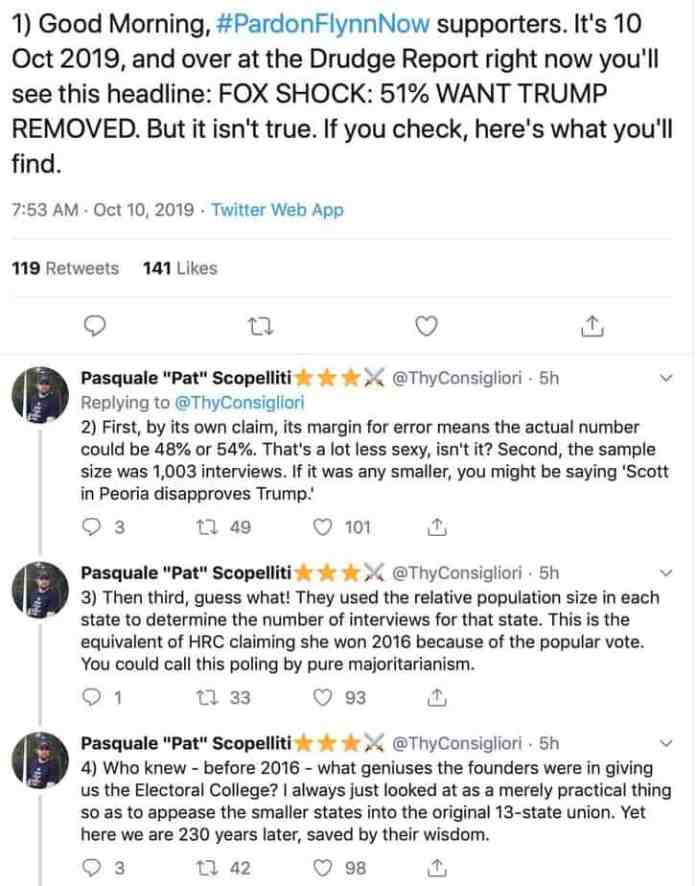Click reply icon on main tweet

point(94,326)
